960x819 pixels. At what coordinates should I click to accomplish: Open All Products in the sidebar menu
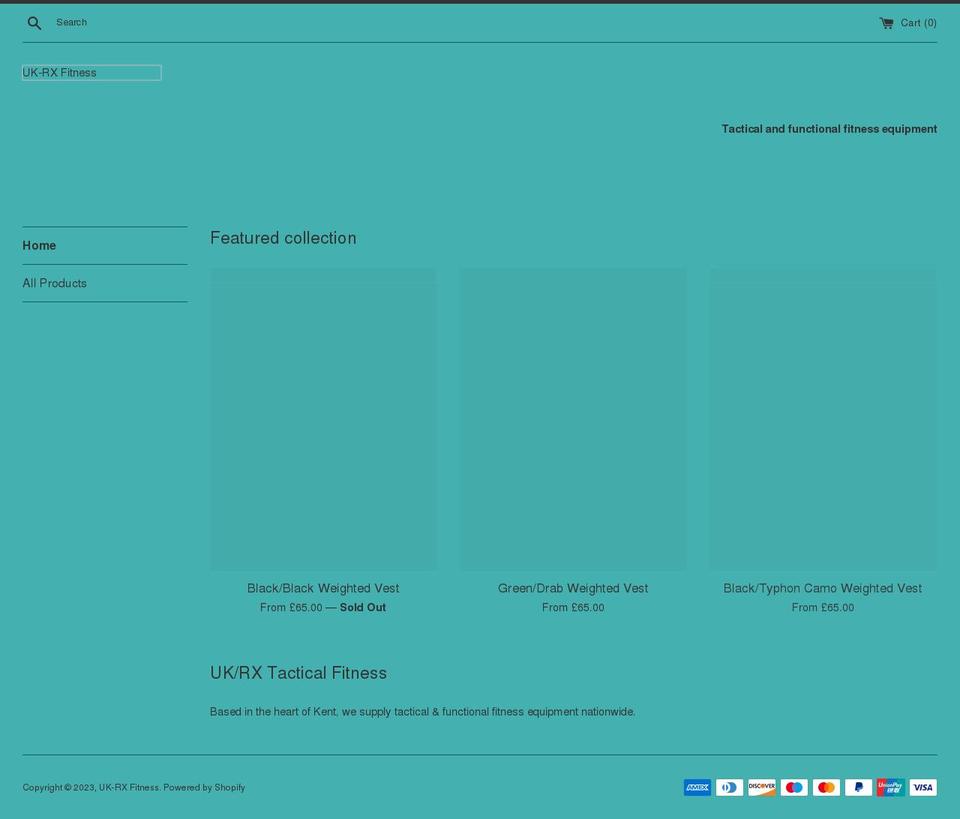pyautogui.click(x=54, y=283)
